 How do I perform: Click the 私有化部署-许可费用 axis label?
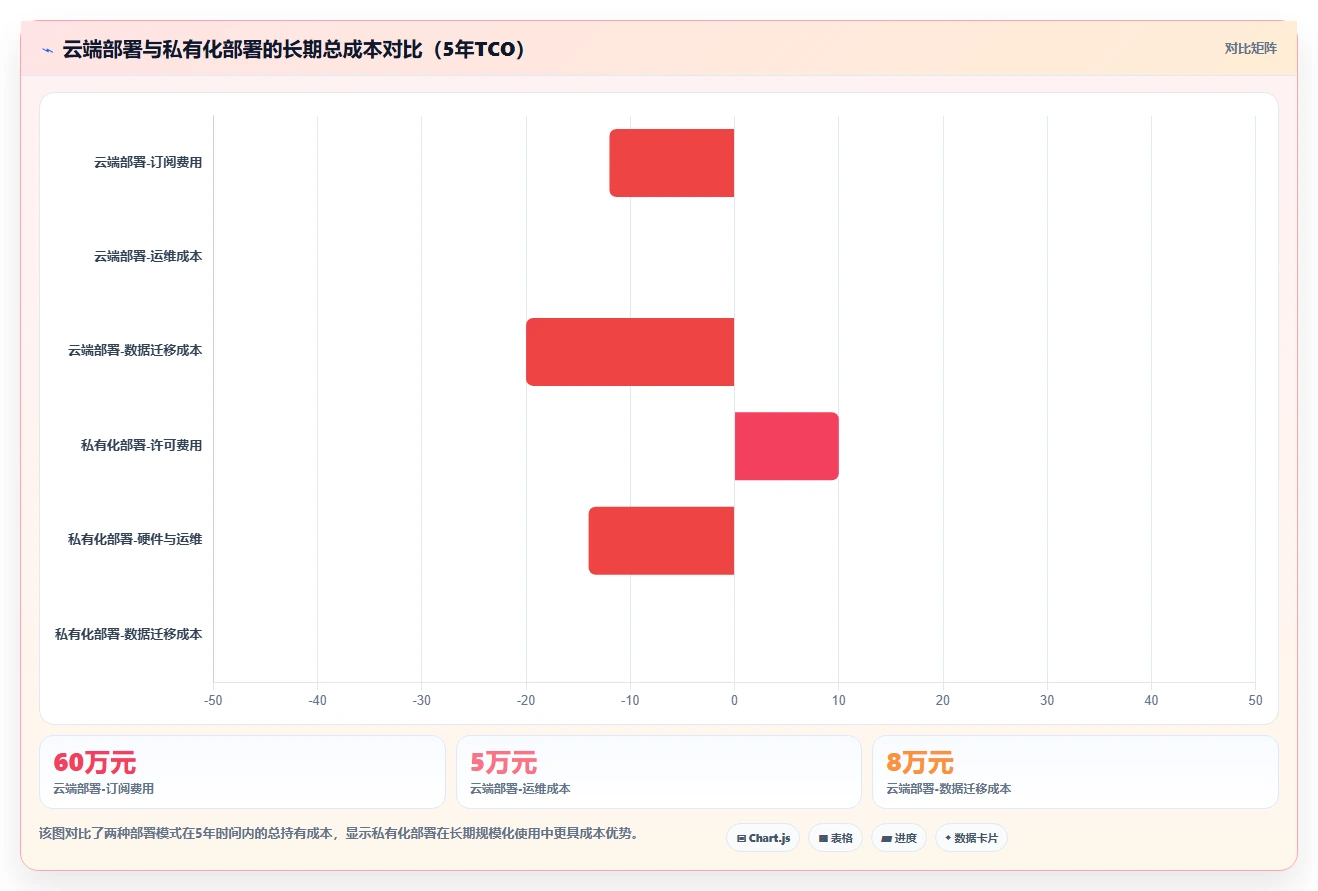click(142, 445)
